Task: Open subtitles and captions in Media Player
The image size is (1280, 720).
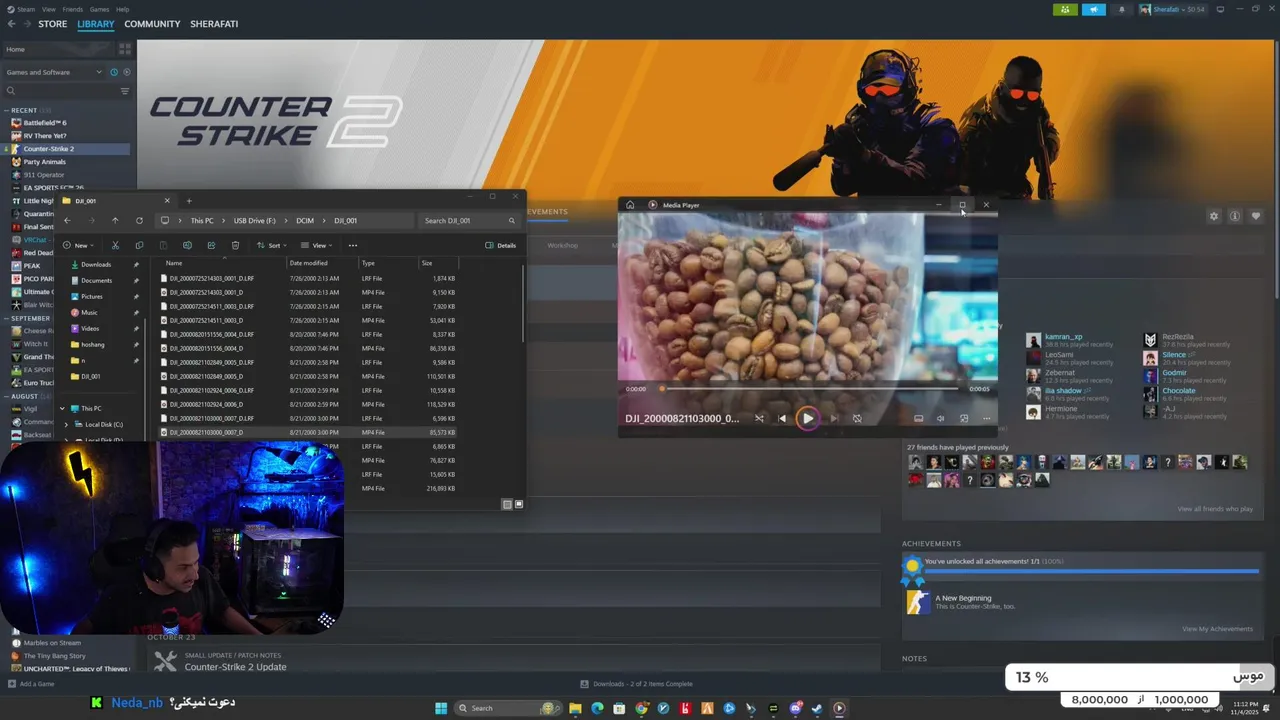Action: click(918, 418)
